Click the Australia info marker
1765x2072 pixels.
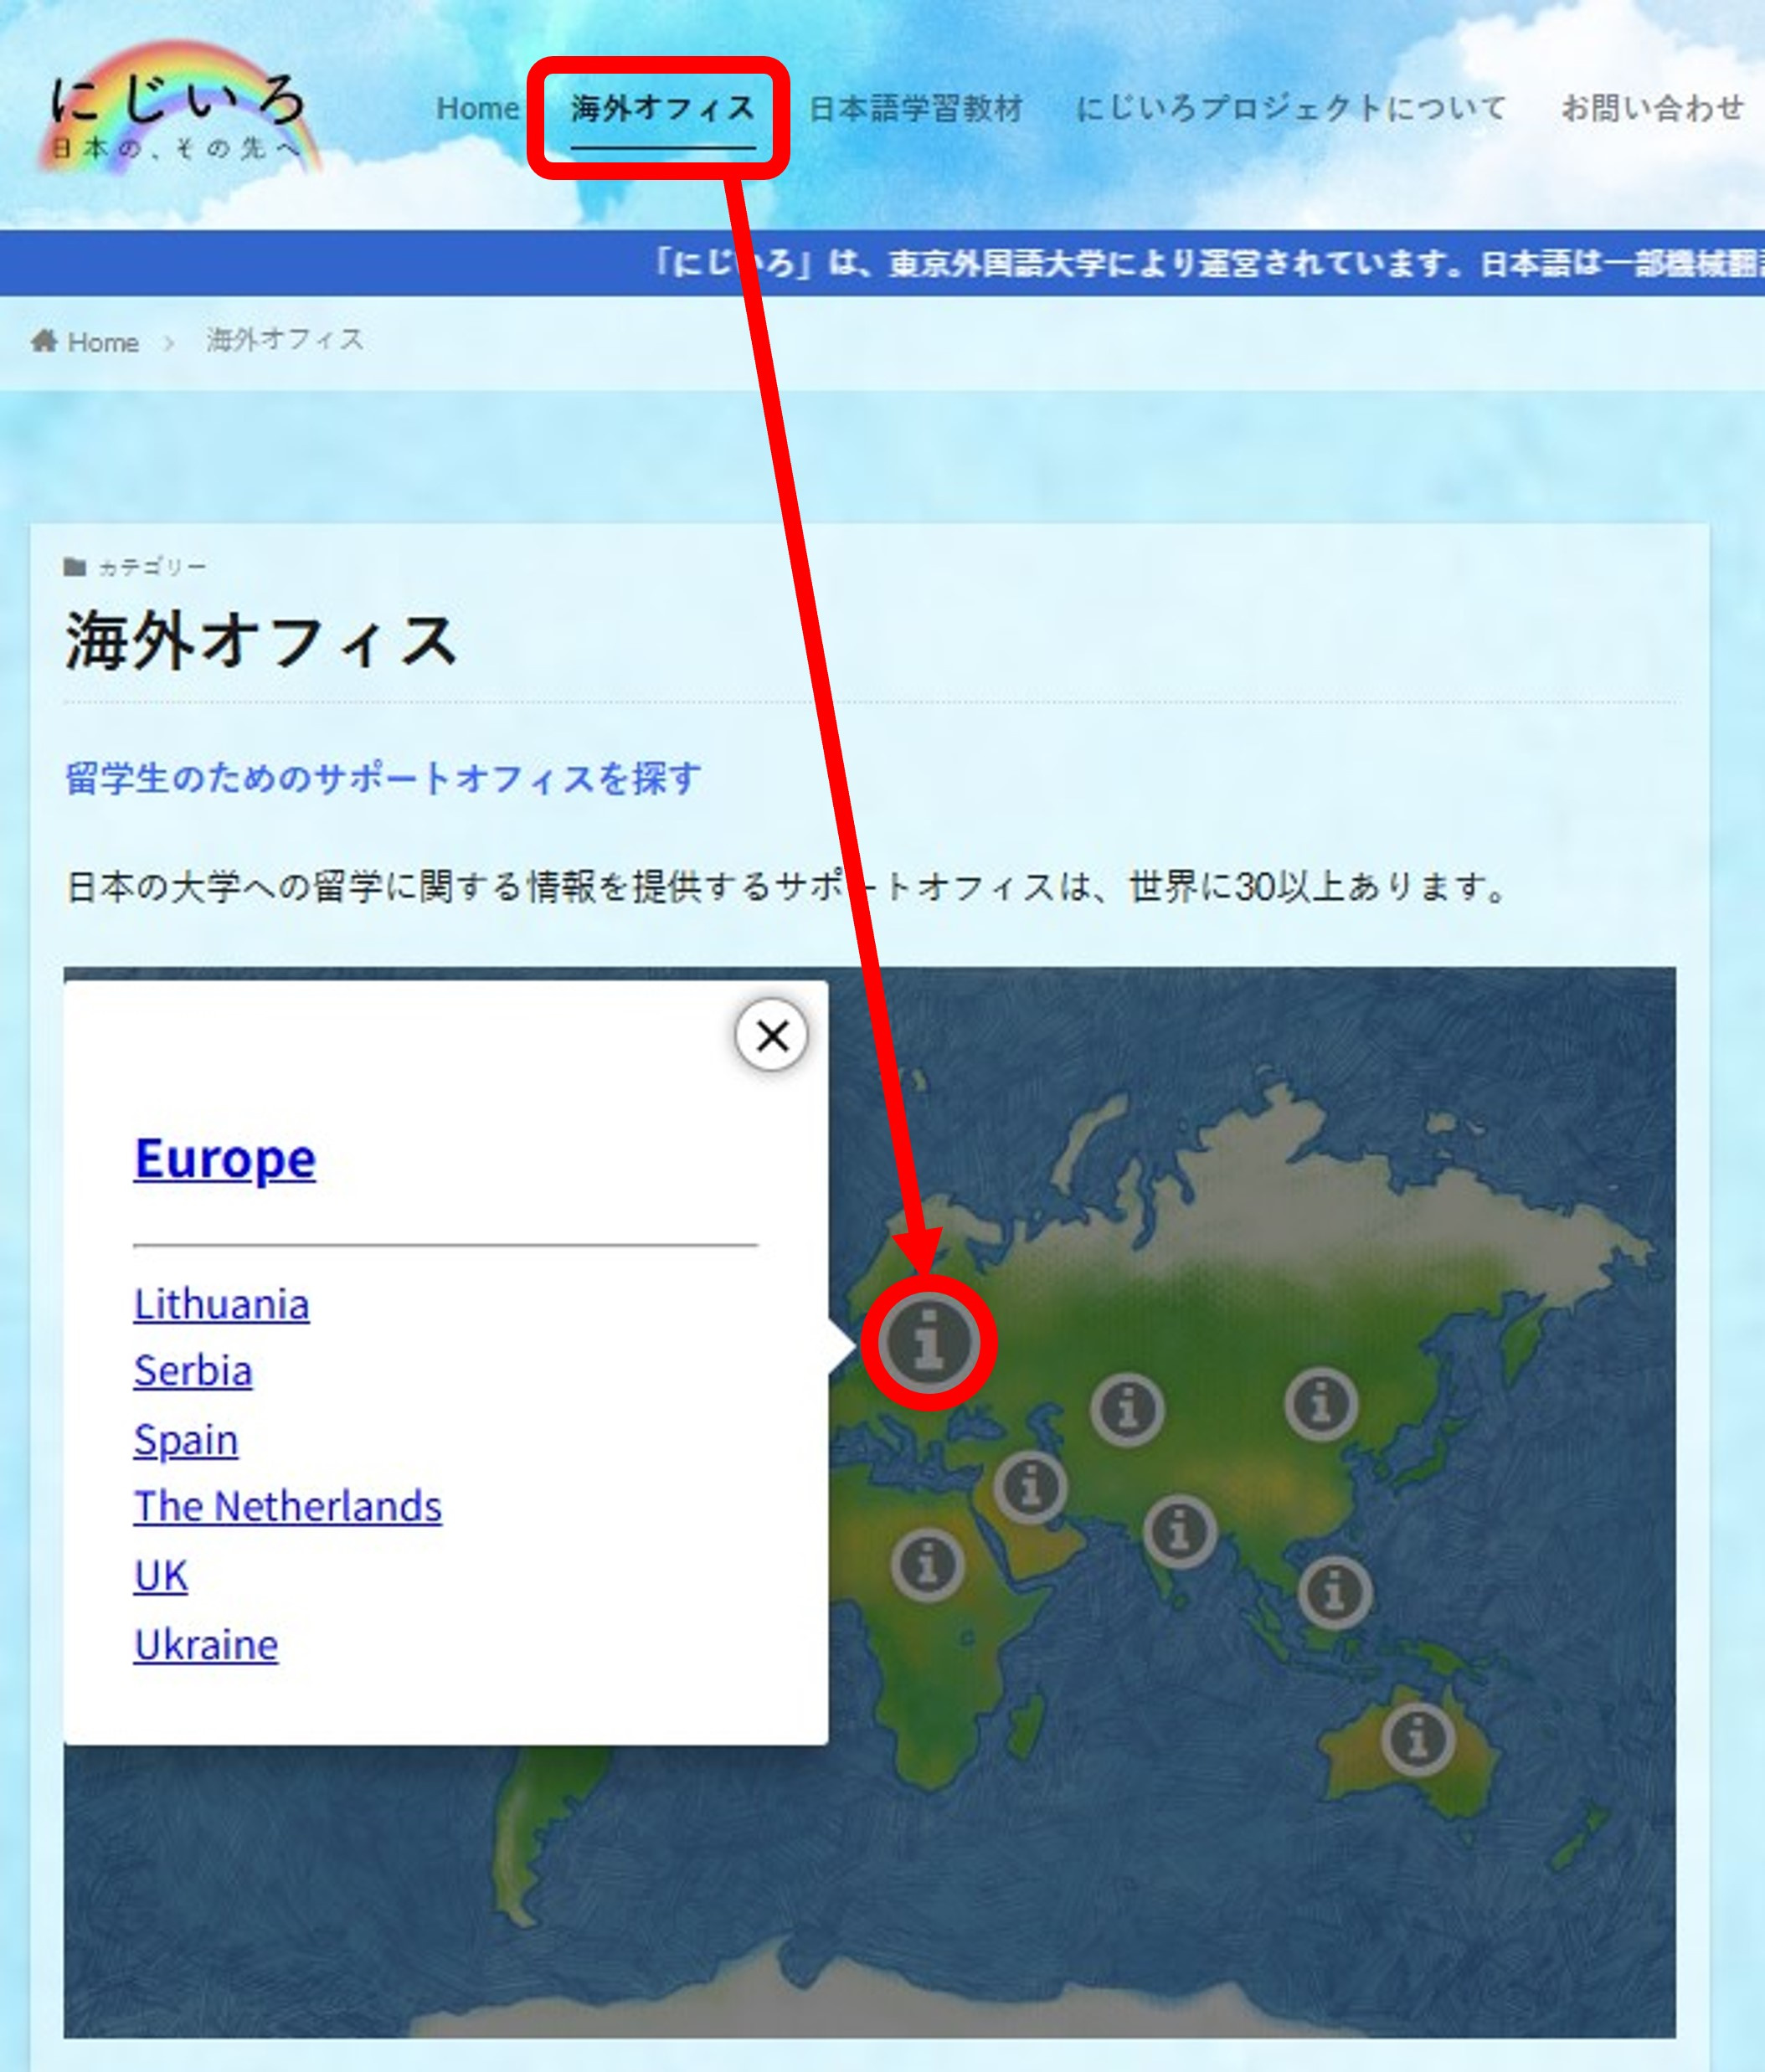coord(1417,1740)
